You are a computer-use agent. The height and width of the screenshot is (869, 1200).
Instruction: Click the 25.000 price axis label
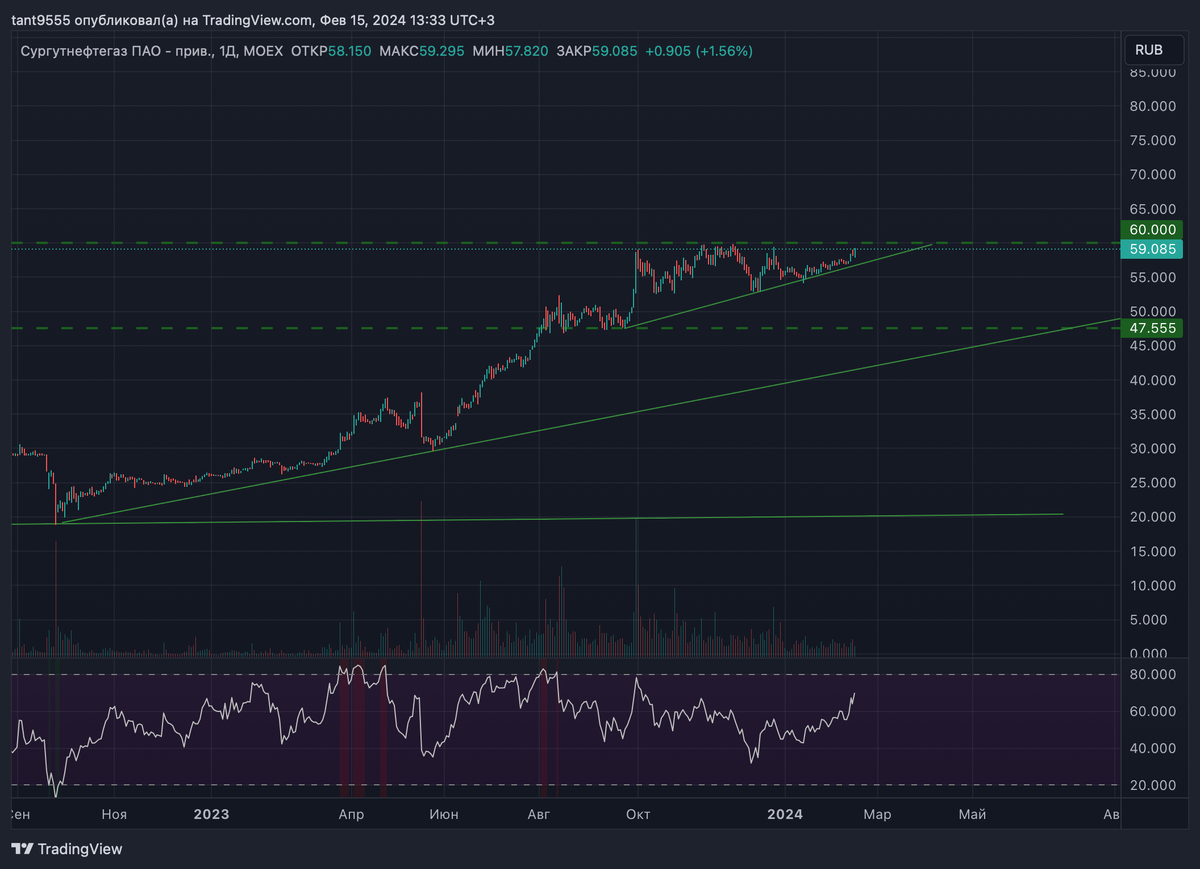click(1151, 483)
